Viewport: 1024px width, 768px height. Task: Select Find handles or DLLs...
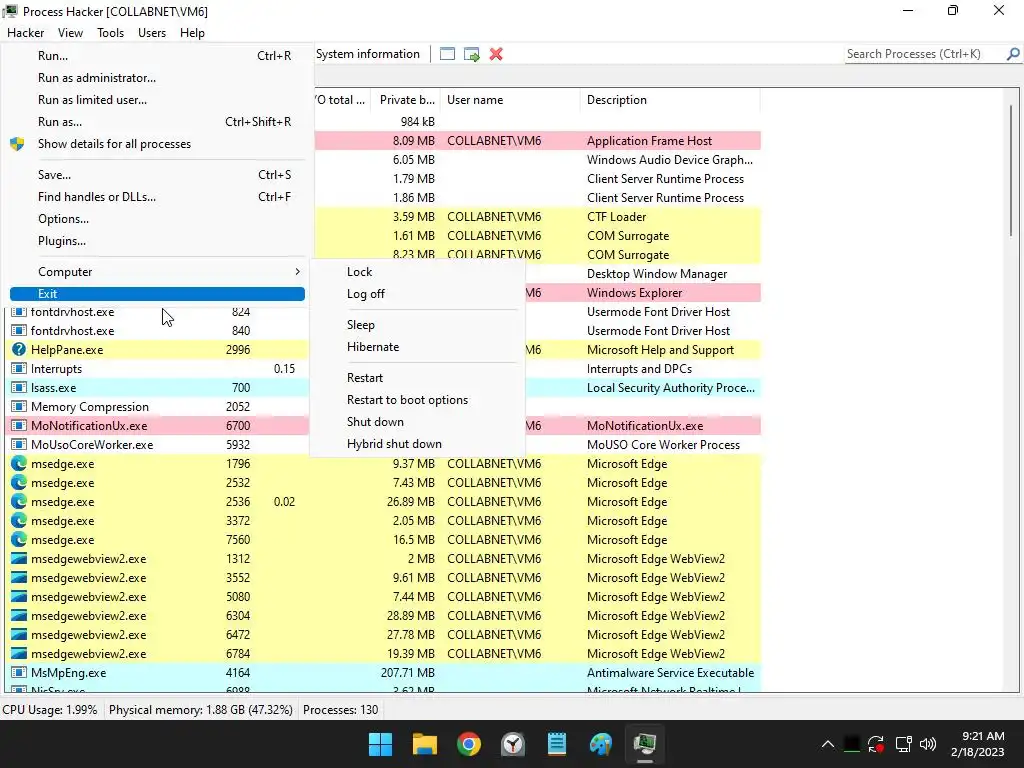(x=157, y=197)
